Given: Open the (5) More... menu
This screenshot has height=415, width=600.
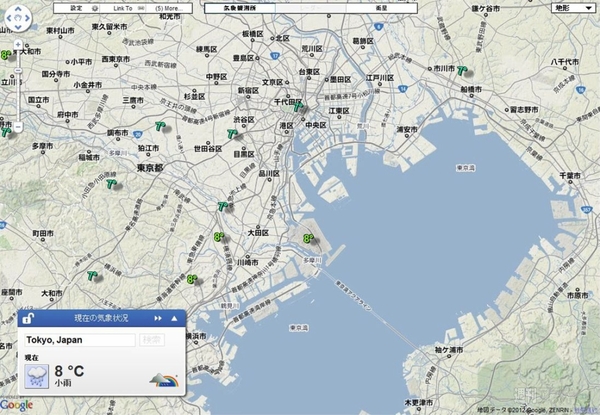Looking at the screenshot, I should (x=169, y=8).
